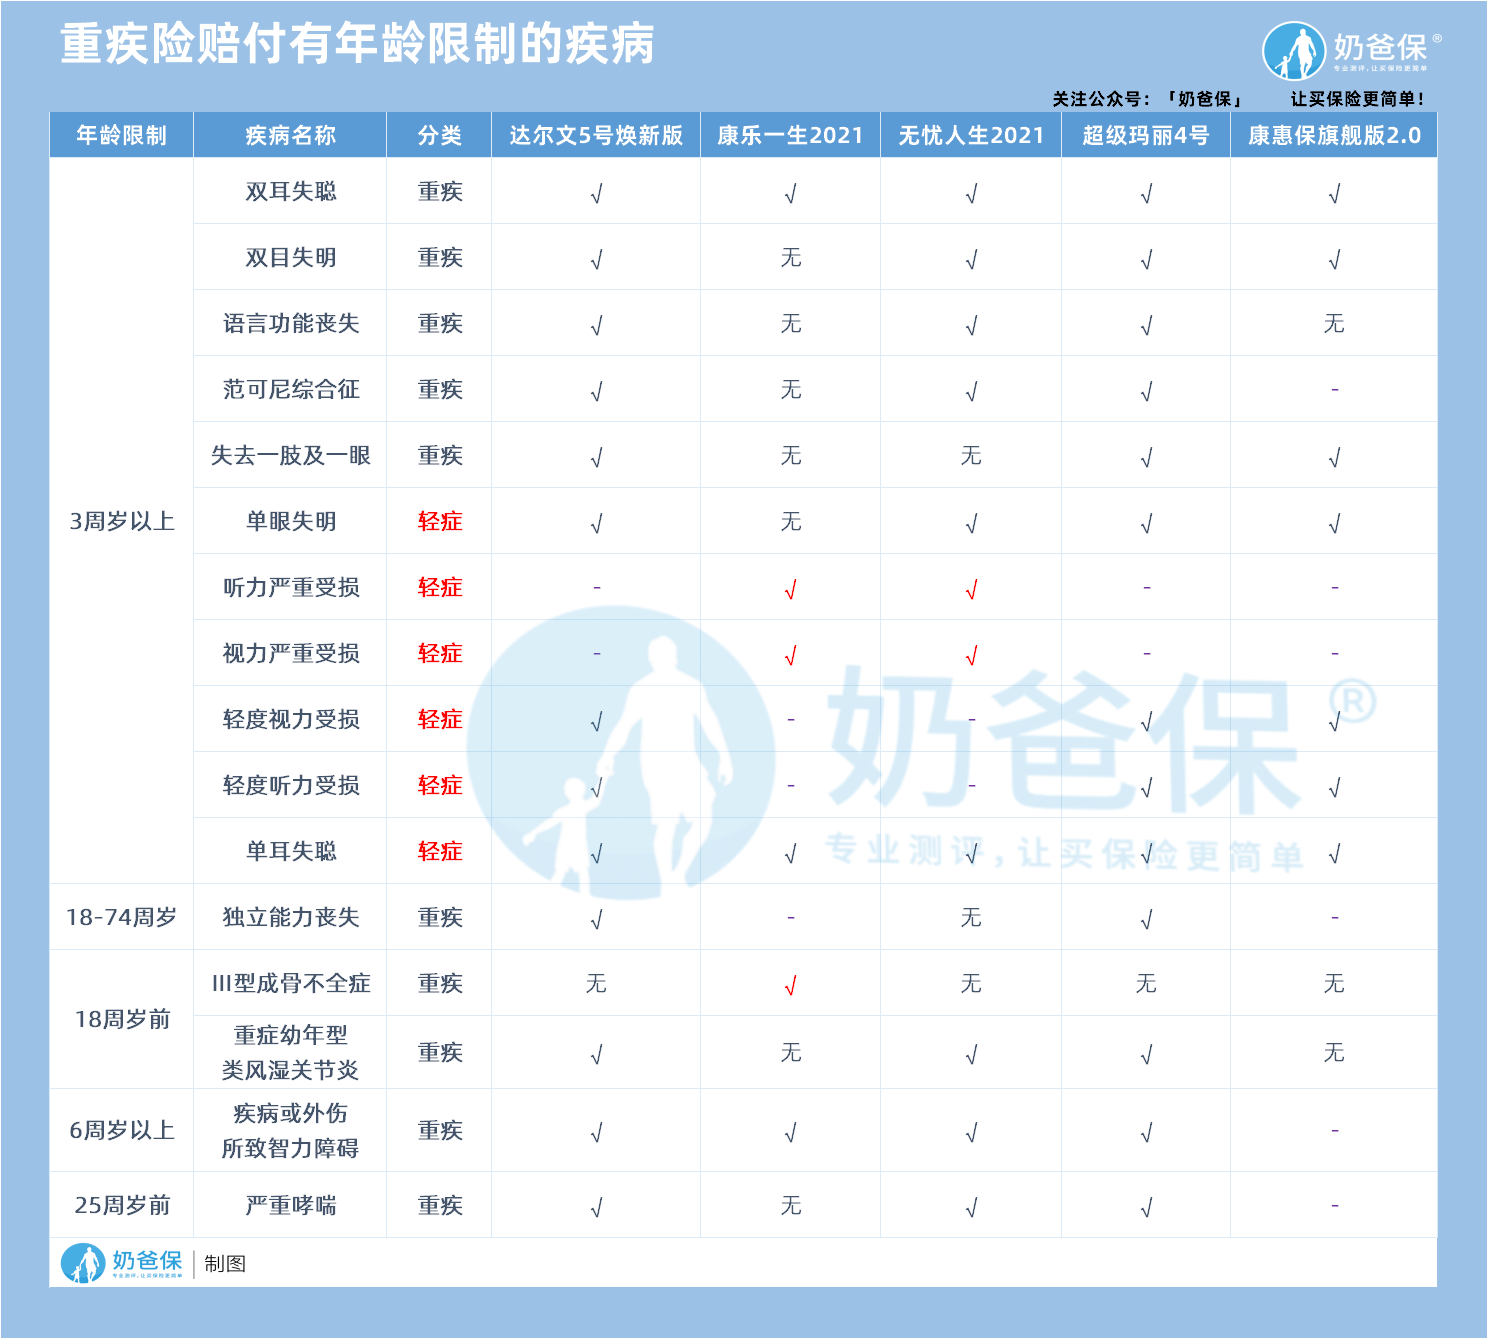Click 康惠保旗舰版2.0 无 cell for 重症幼年型类风湿关节炎
The image size is (1487, 1338).
point(1334,1052)
